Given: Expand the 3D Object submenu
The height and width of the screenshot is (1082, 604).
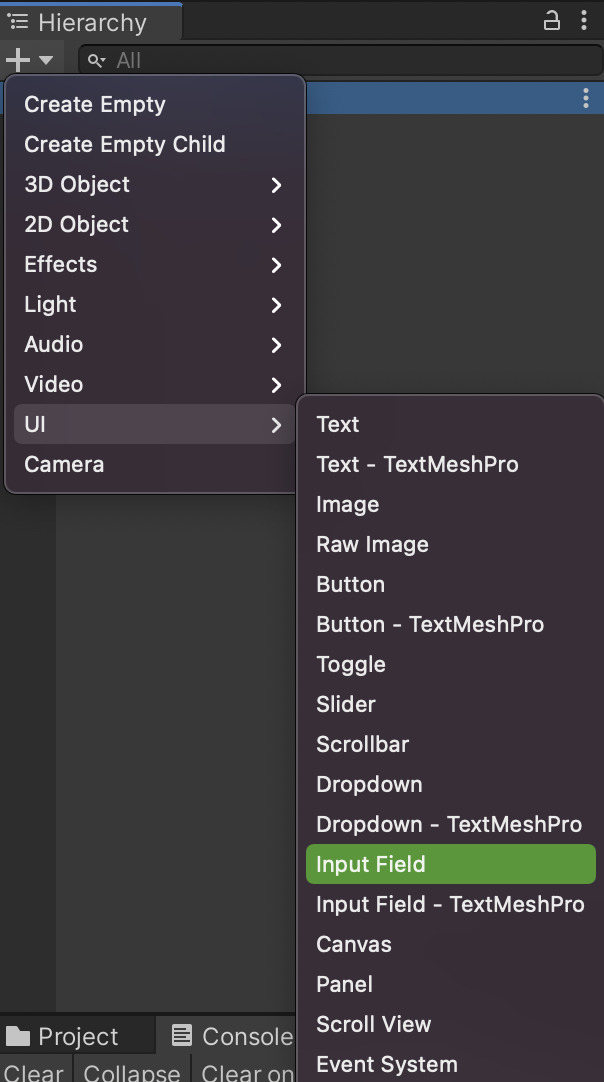Looking at the screenshot, I should click(155, 184).
